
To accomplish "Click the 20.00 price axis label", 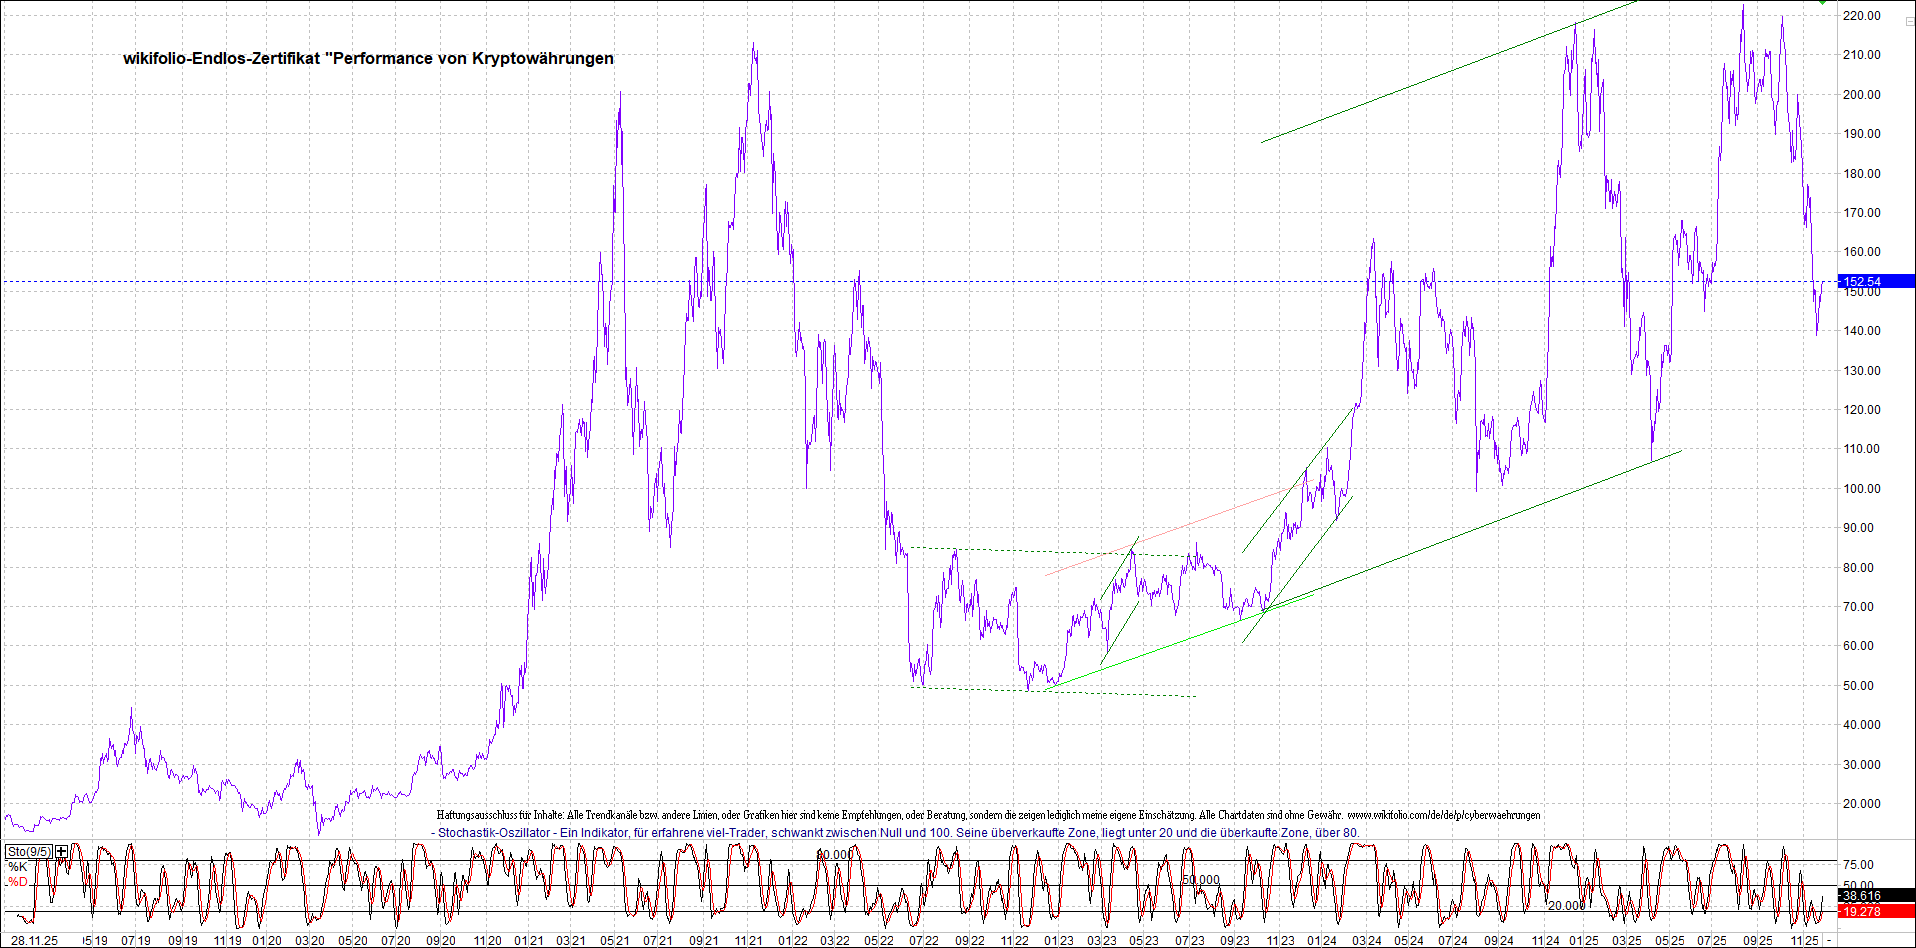I will click(1862, 804).
